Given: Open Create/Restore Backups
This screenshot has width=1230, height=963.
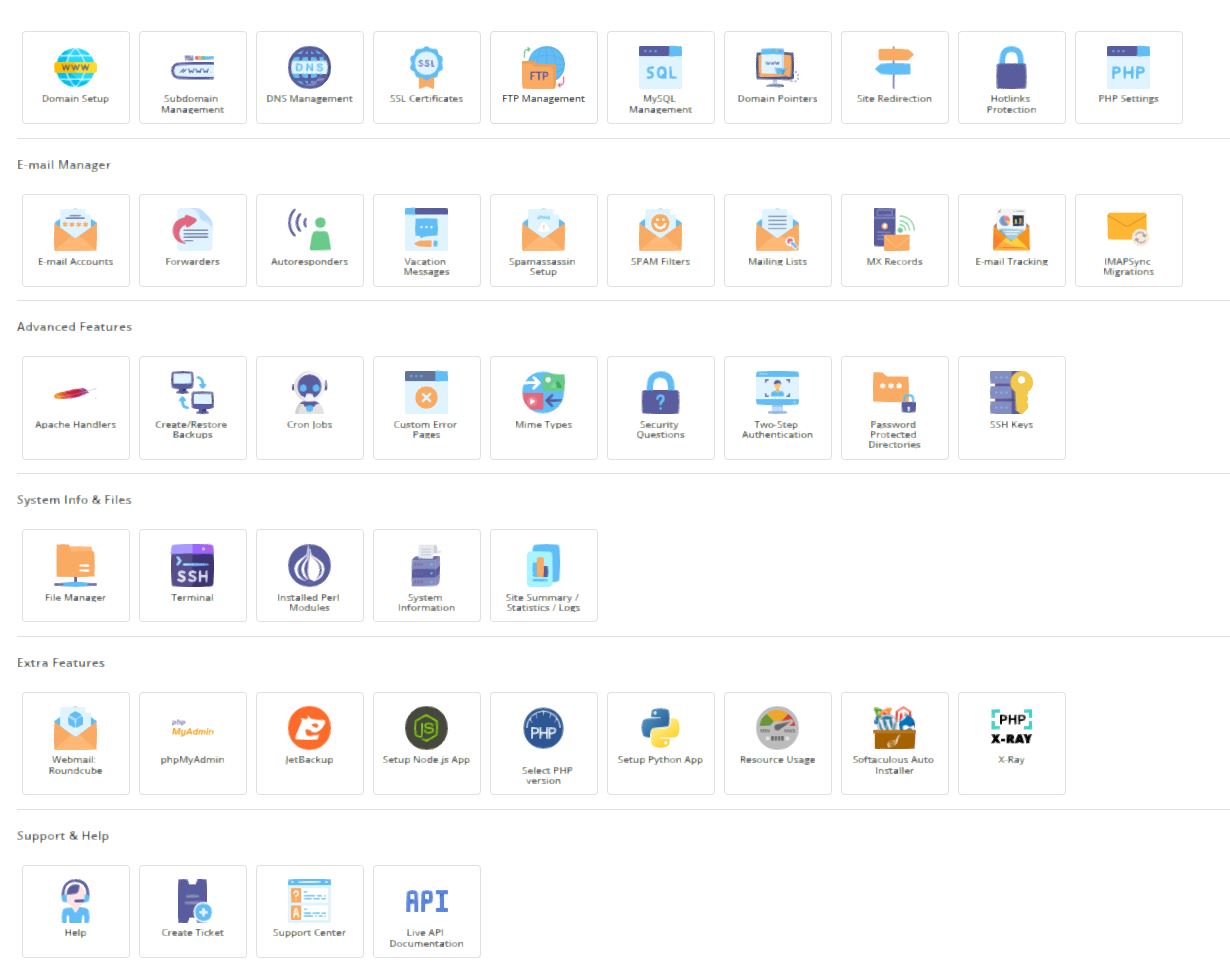Looking at the screenshot, I should (193, 408).
